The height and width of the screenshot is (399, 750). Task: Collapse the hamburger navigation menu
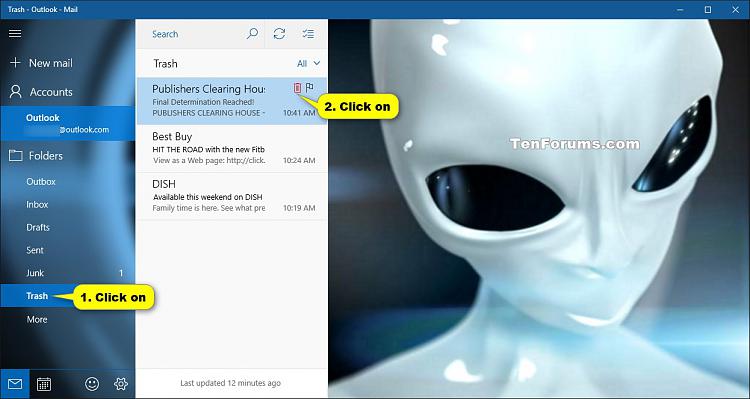[x=15, y=33]
